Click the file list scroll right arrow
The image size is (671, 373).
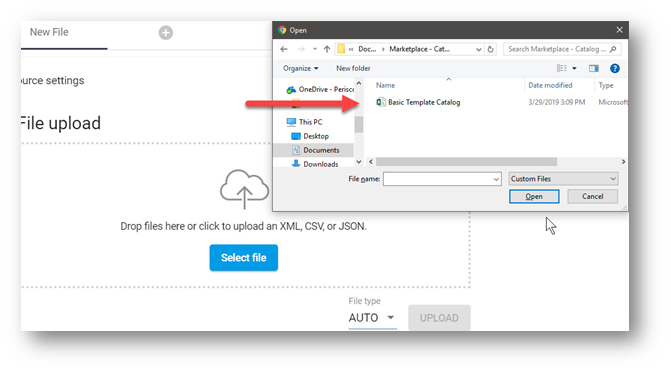pyautogui.click(x=623, y=162)
